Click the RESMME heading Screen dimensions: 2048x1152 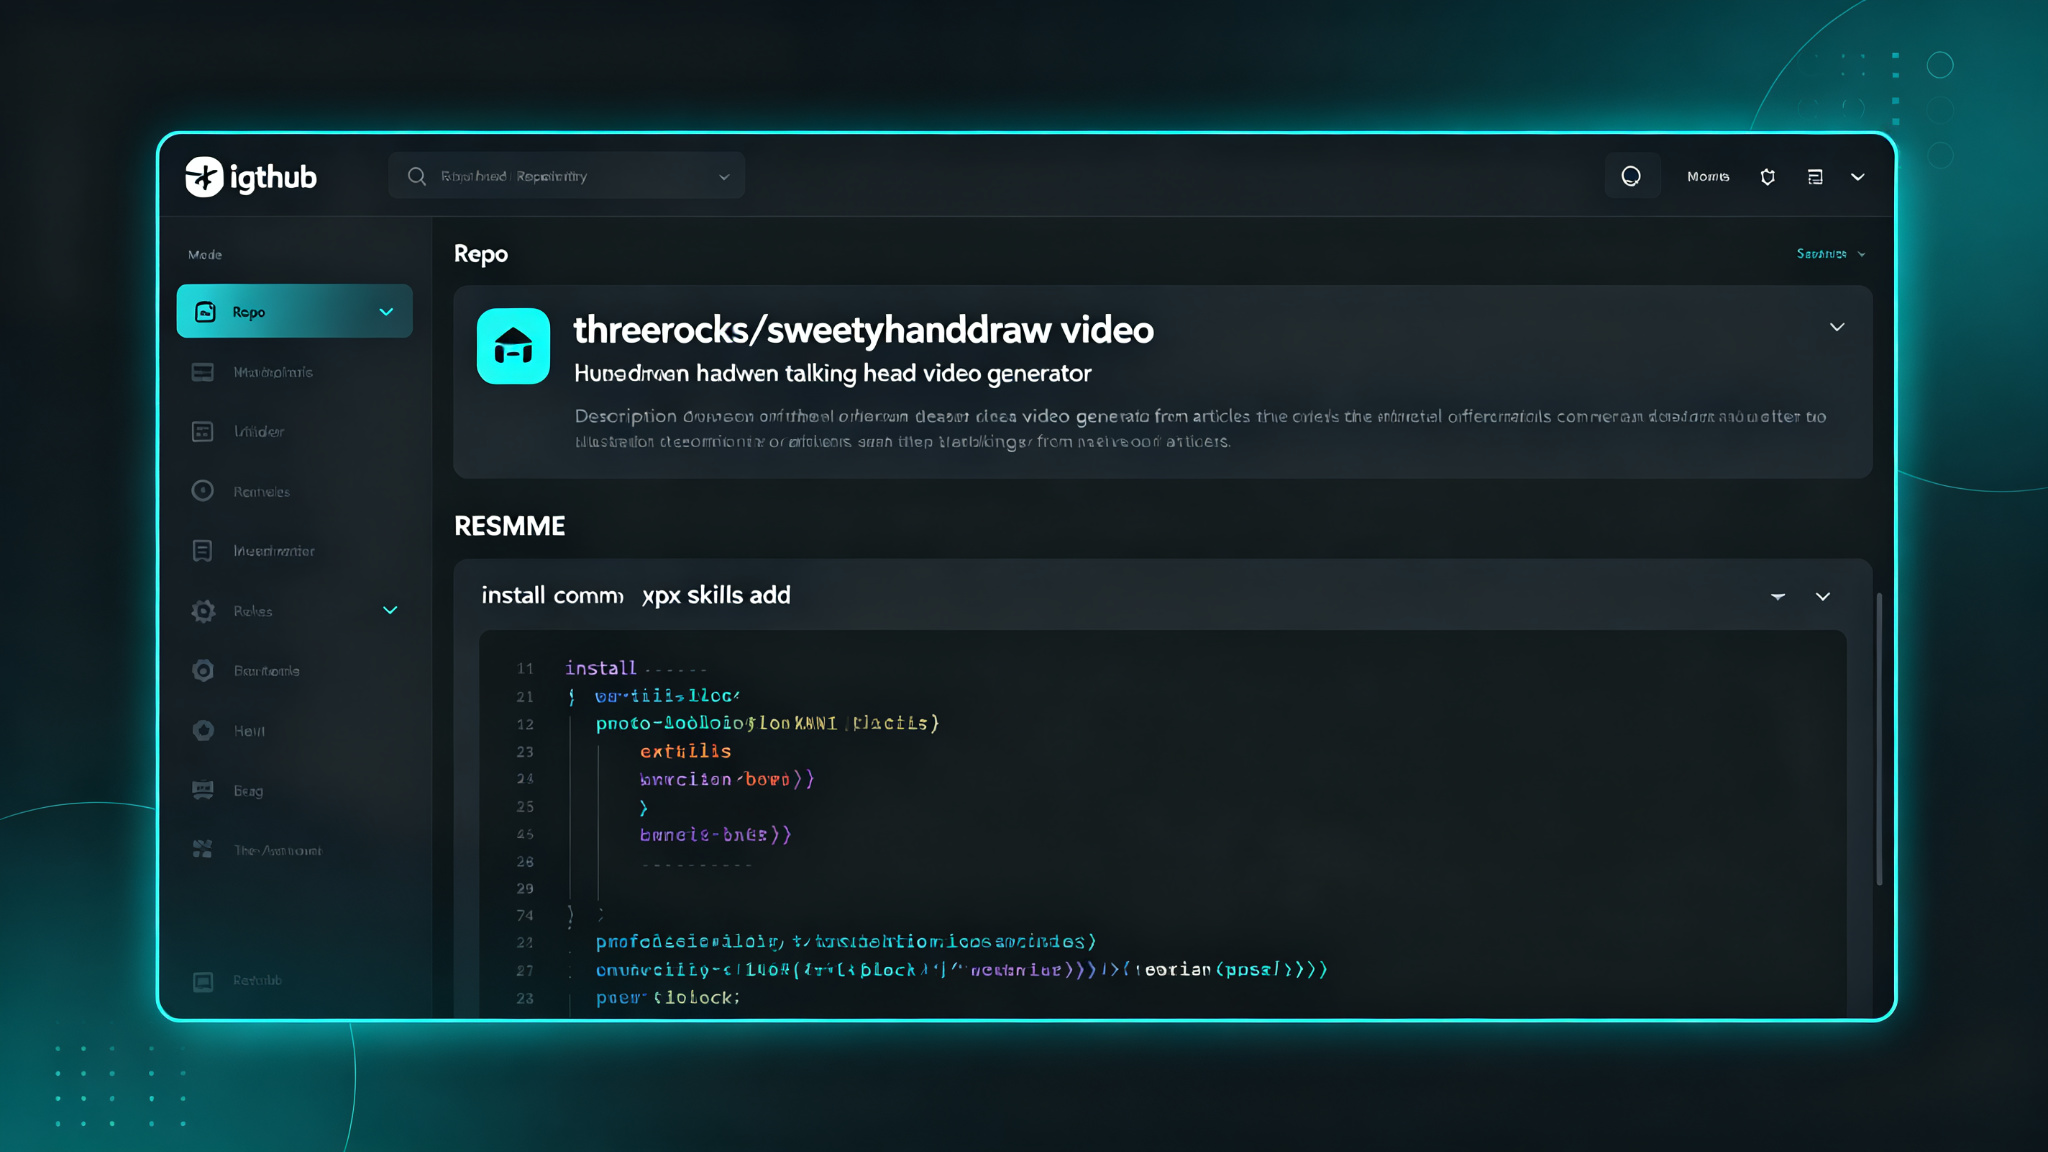click(x=510, y=526)
